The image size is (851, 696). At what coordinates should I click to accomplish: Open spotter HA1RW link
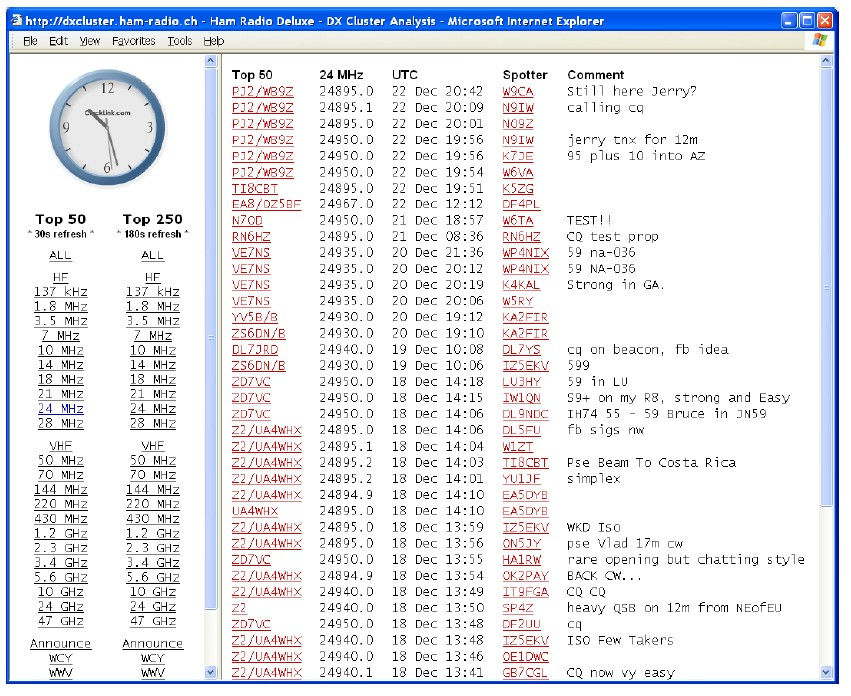coord(521,559)
